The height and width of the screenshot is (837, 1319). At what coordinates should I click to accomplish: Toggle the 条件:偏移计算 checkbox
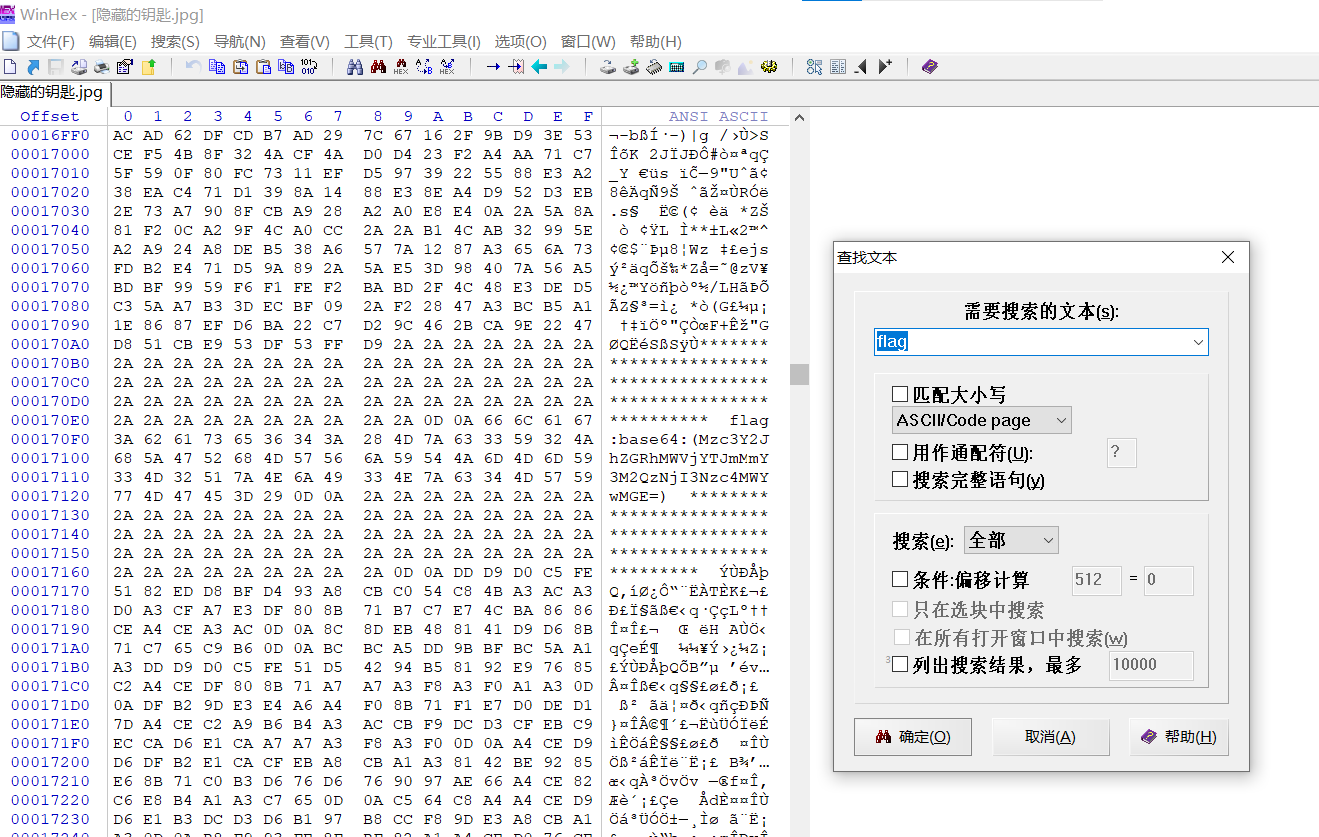900,579
